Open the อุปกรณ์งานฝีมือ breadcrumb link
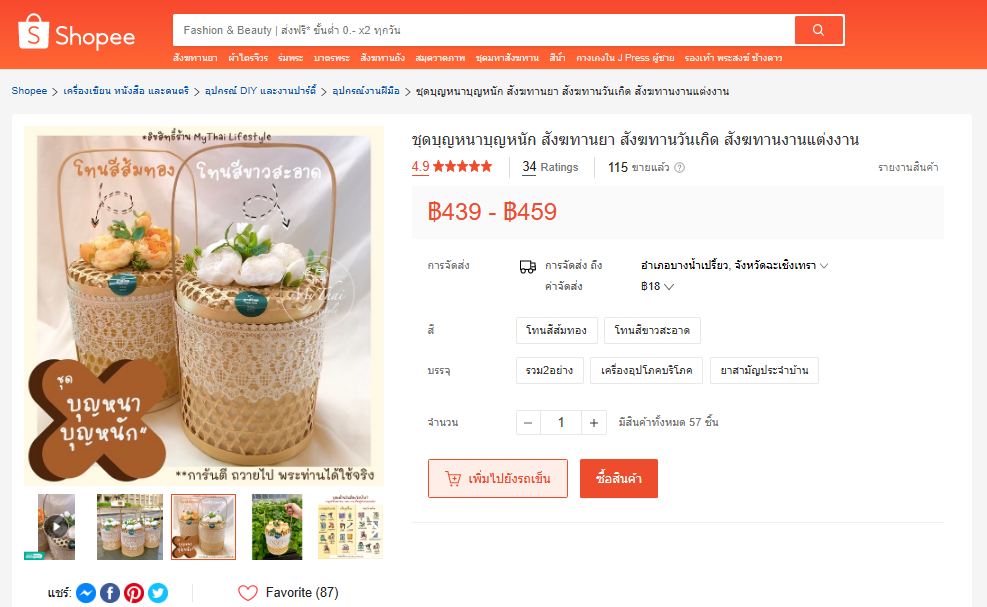The height and width of the screenshot is (607, 987). click(x=366, y=91)
